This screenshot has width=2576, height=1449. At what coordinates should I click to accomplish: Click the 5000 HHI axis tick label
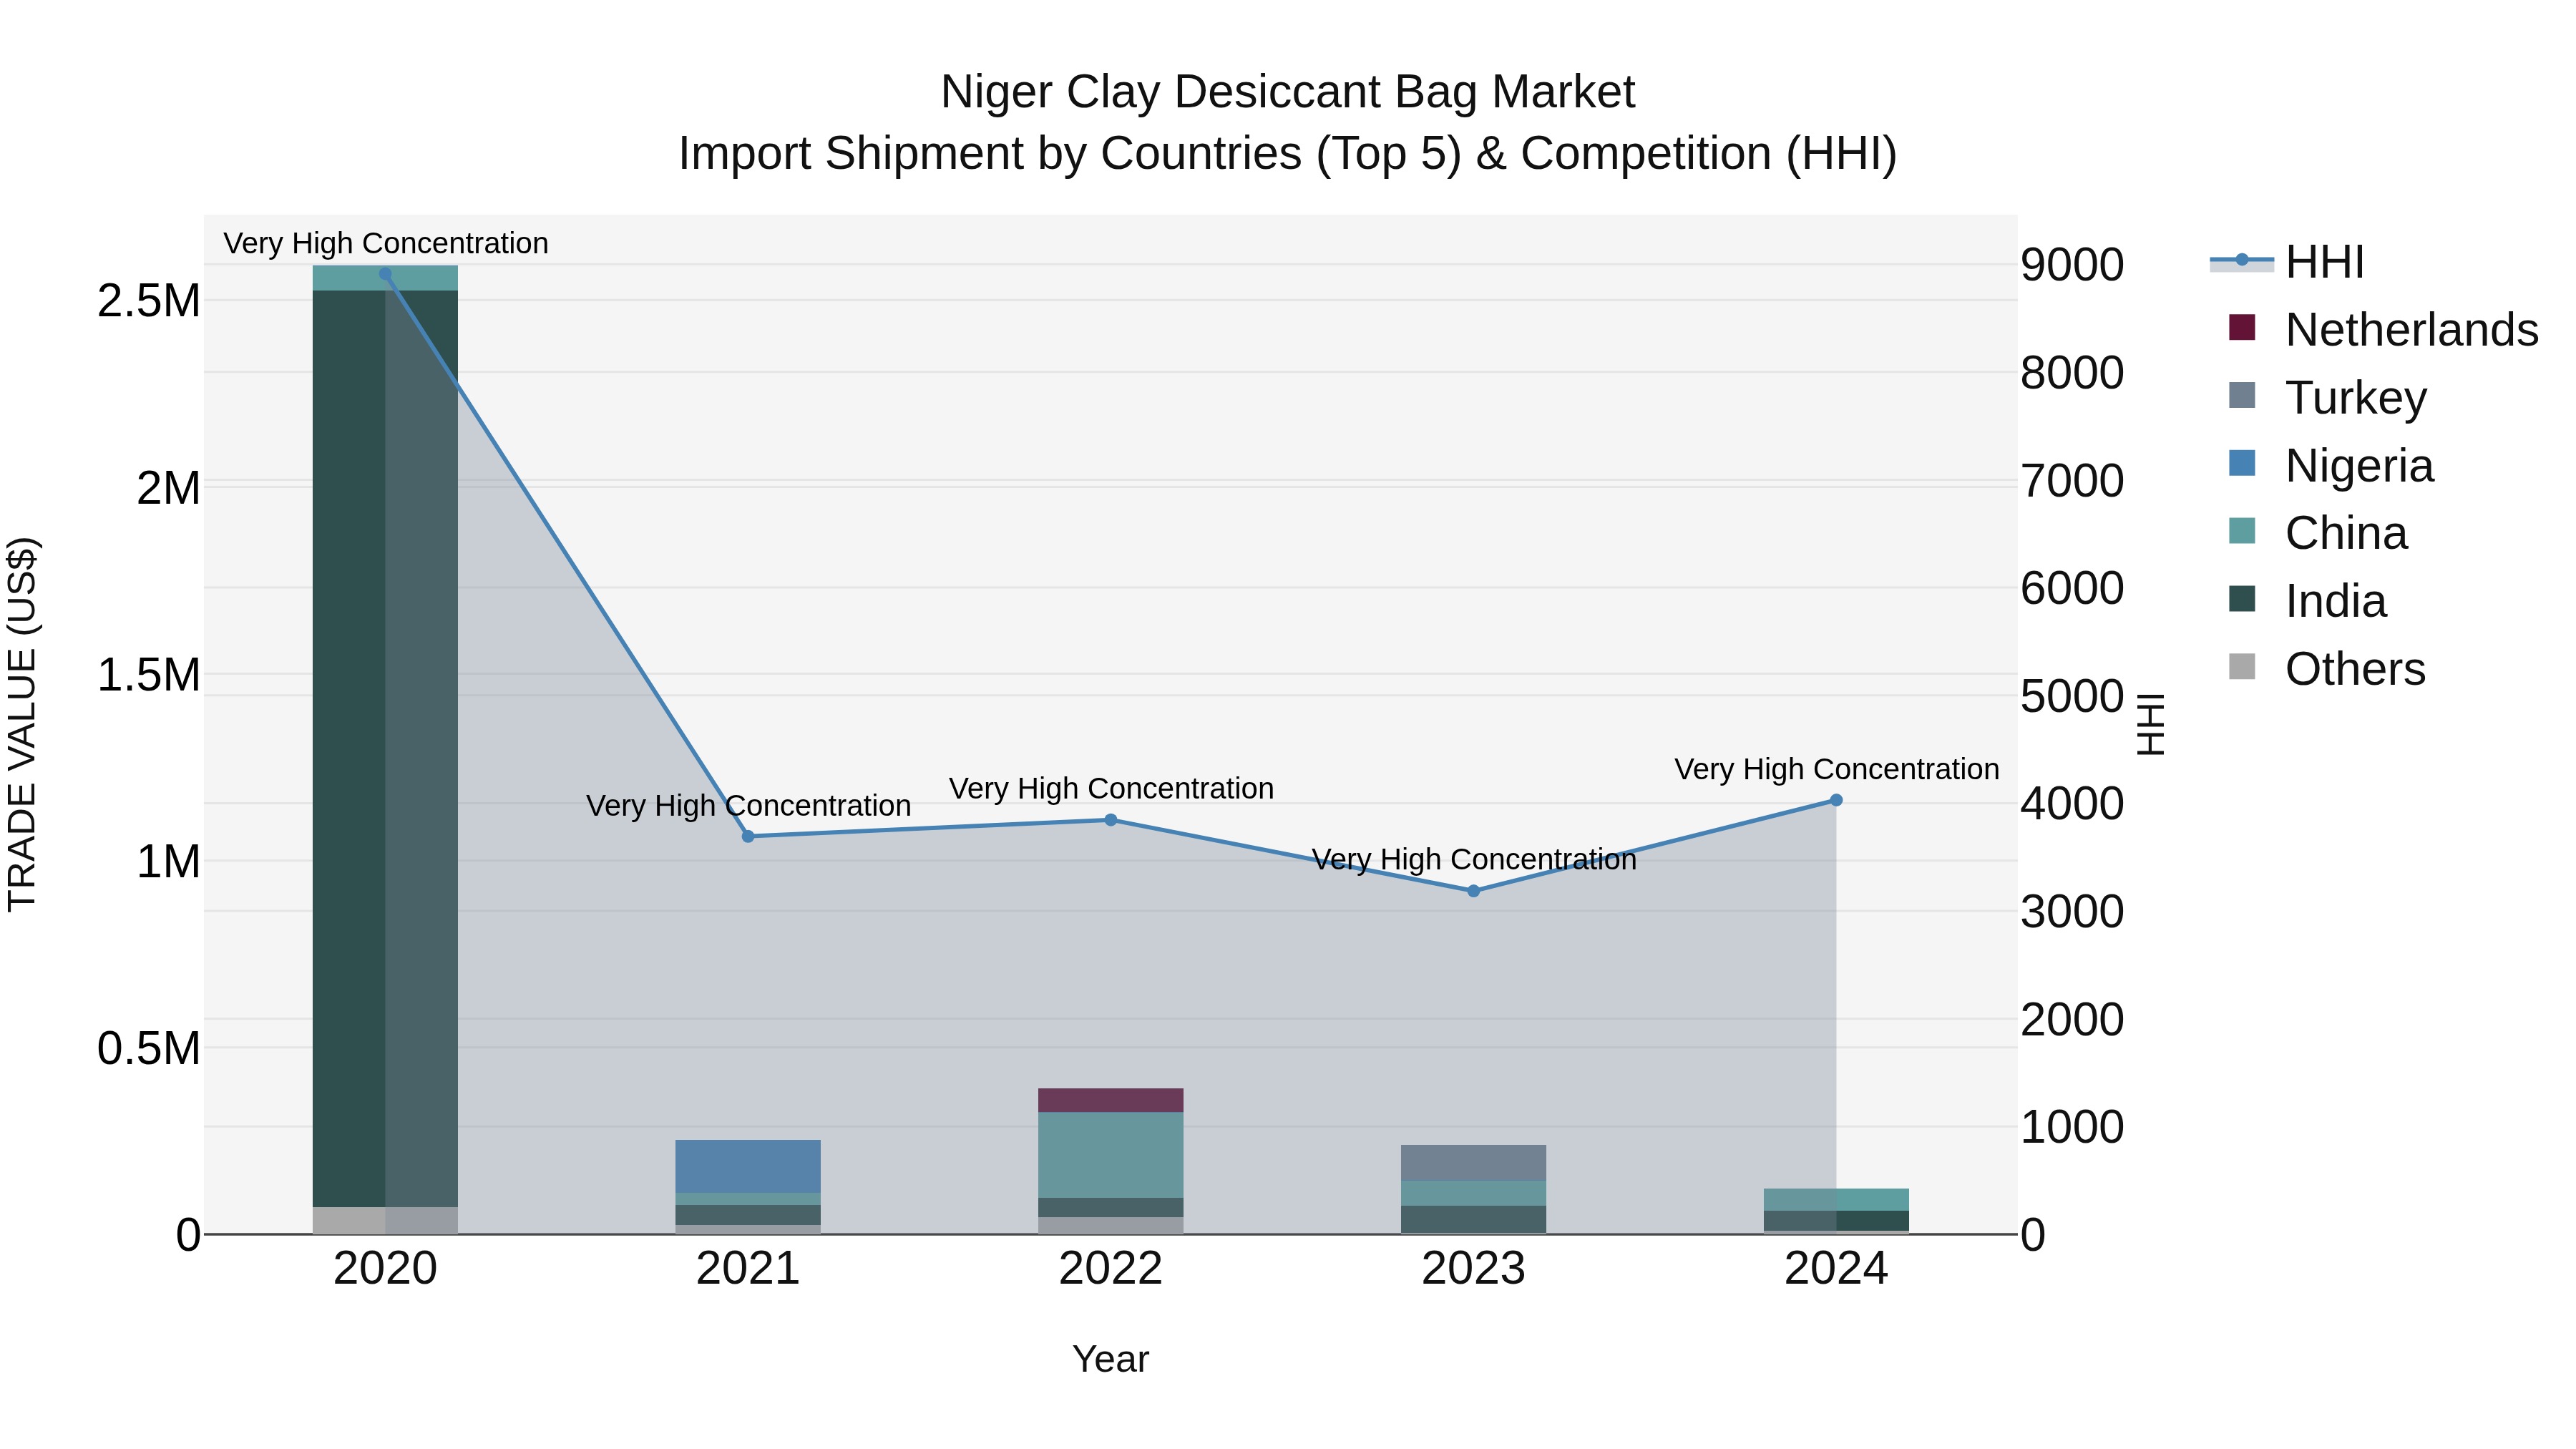[2072, 696]
